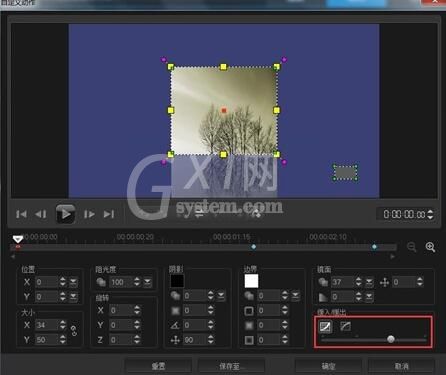
Task: Click the border blur value field
Action: 269,325
